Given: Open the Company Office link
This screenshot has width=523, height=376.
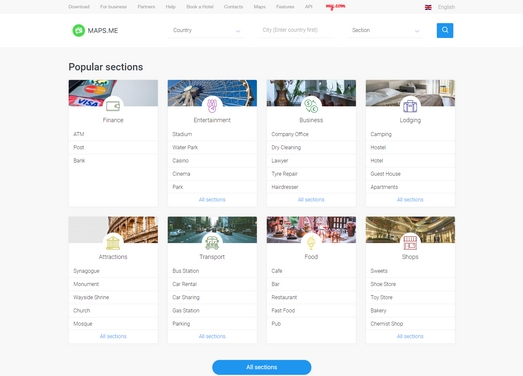Looking at the screenshot, I should (x=290, y=134).
